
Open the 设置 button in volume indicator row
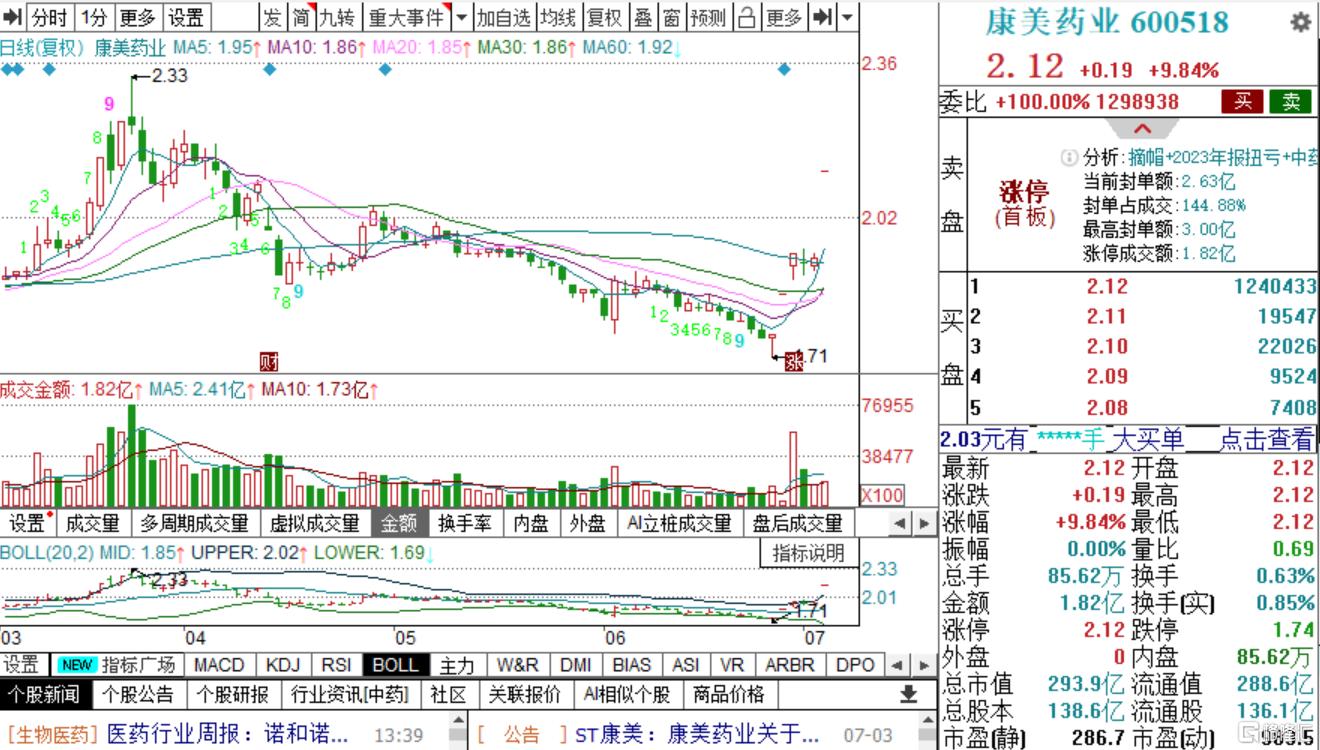tap(28, 523)
